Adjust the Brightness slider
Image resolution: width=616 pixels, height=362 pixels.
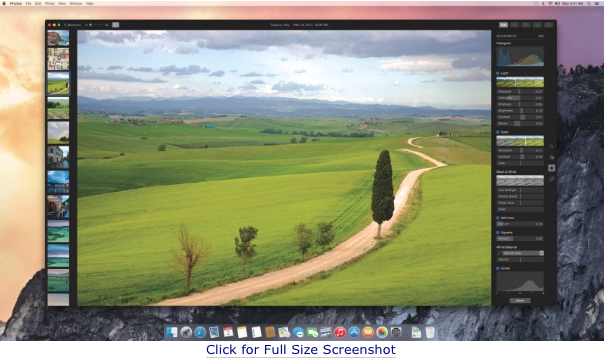(520, 110)
